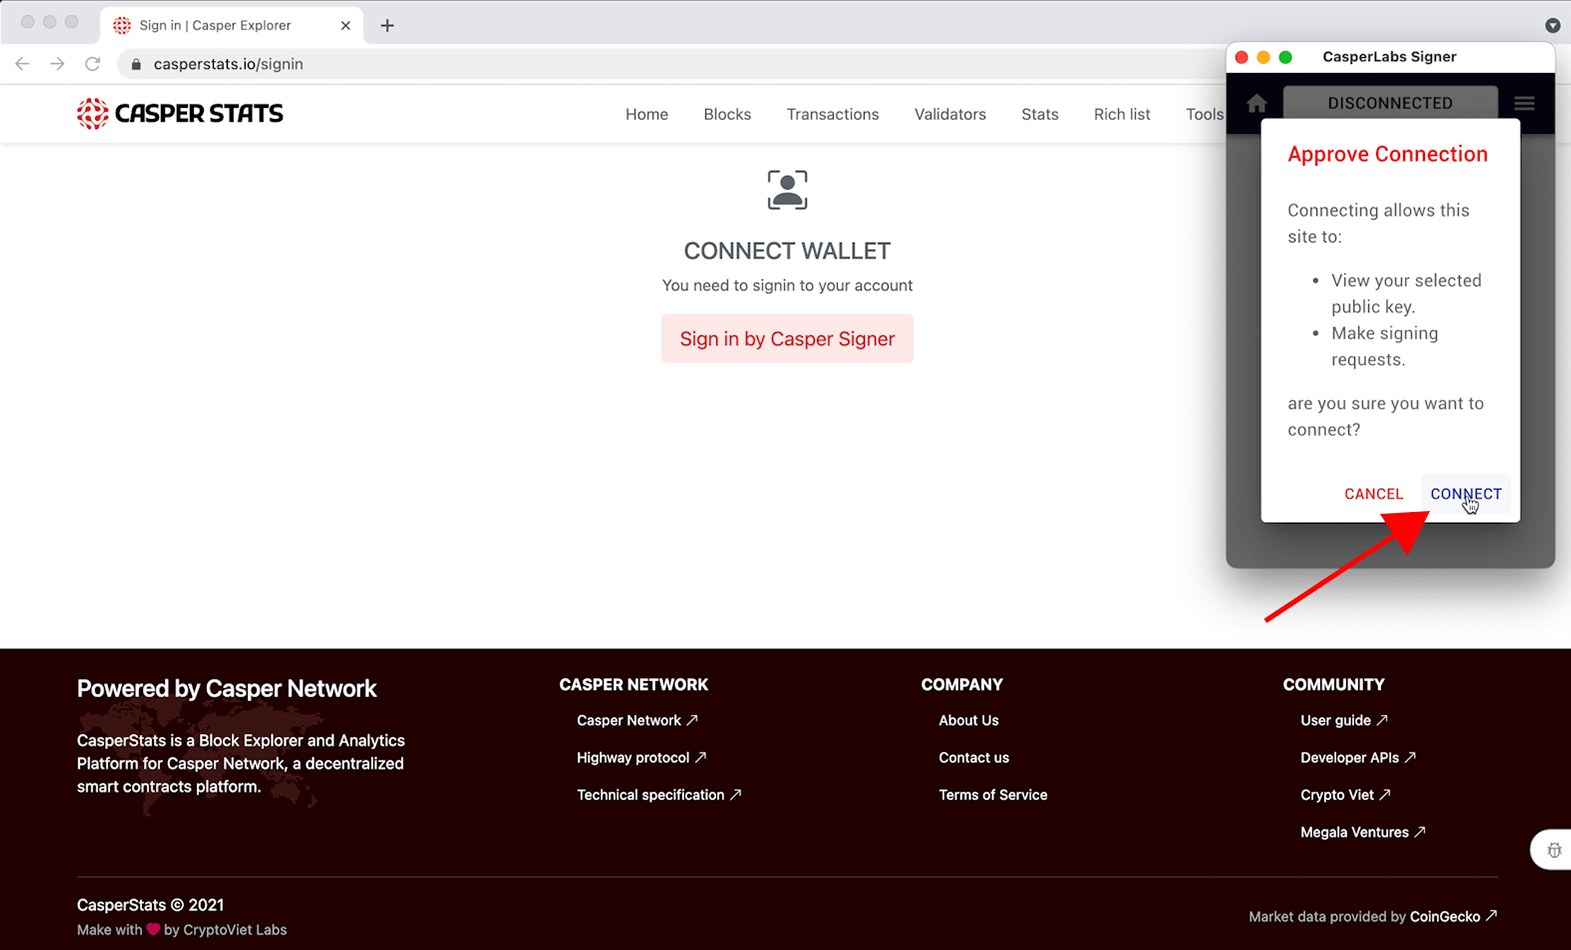This screenshot has height=950, width=1571.
Task: Click the Casper Stats logo
Action: [180, 114]
